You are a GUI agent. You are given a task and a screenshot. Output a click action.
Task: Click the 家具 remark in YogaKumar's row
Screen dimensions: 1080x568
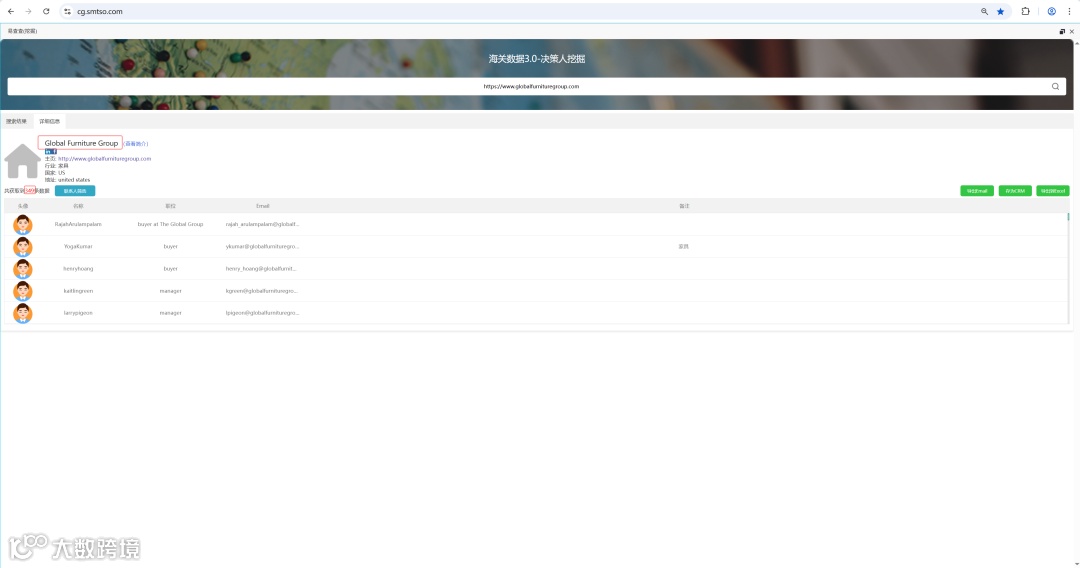(x=683, y=246)
